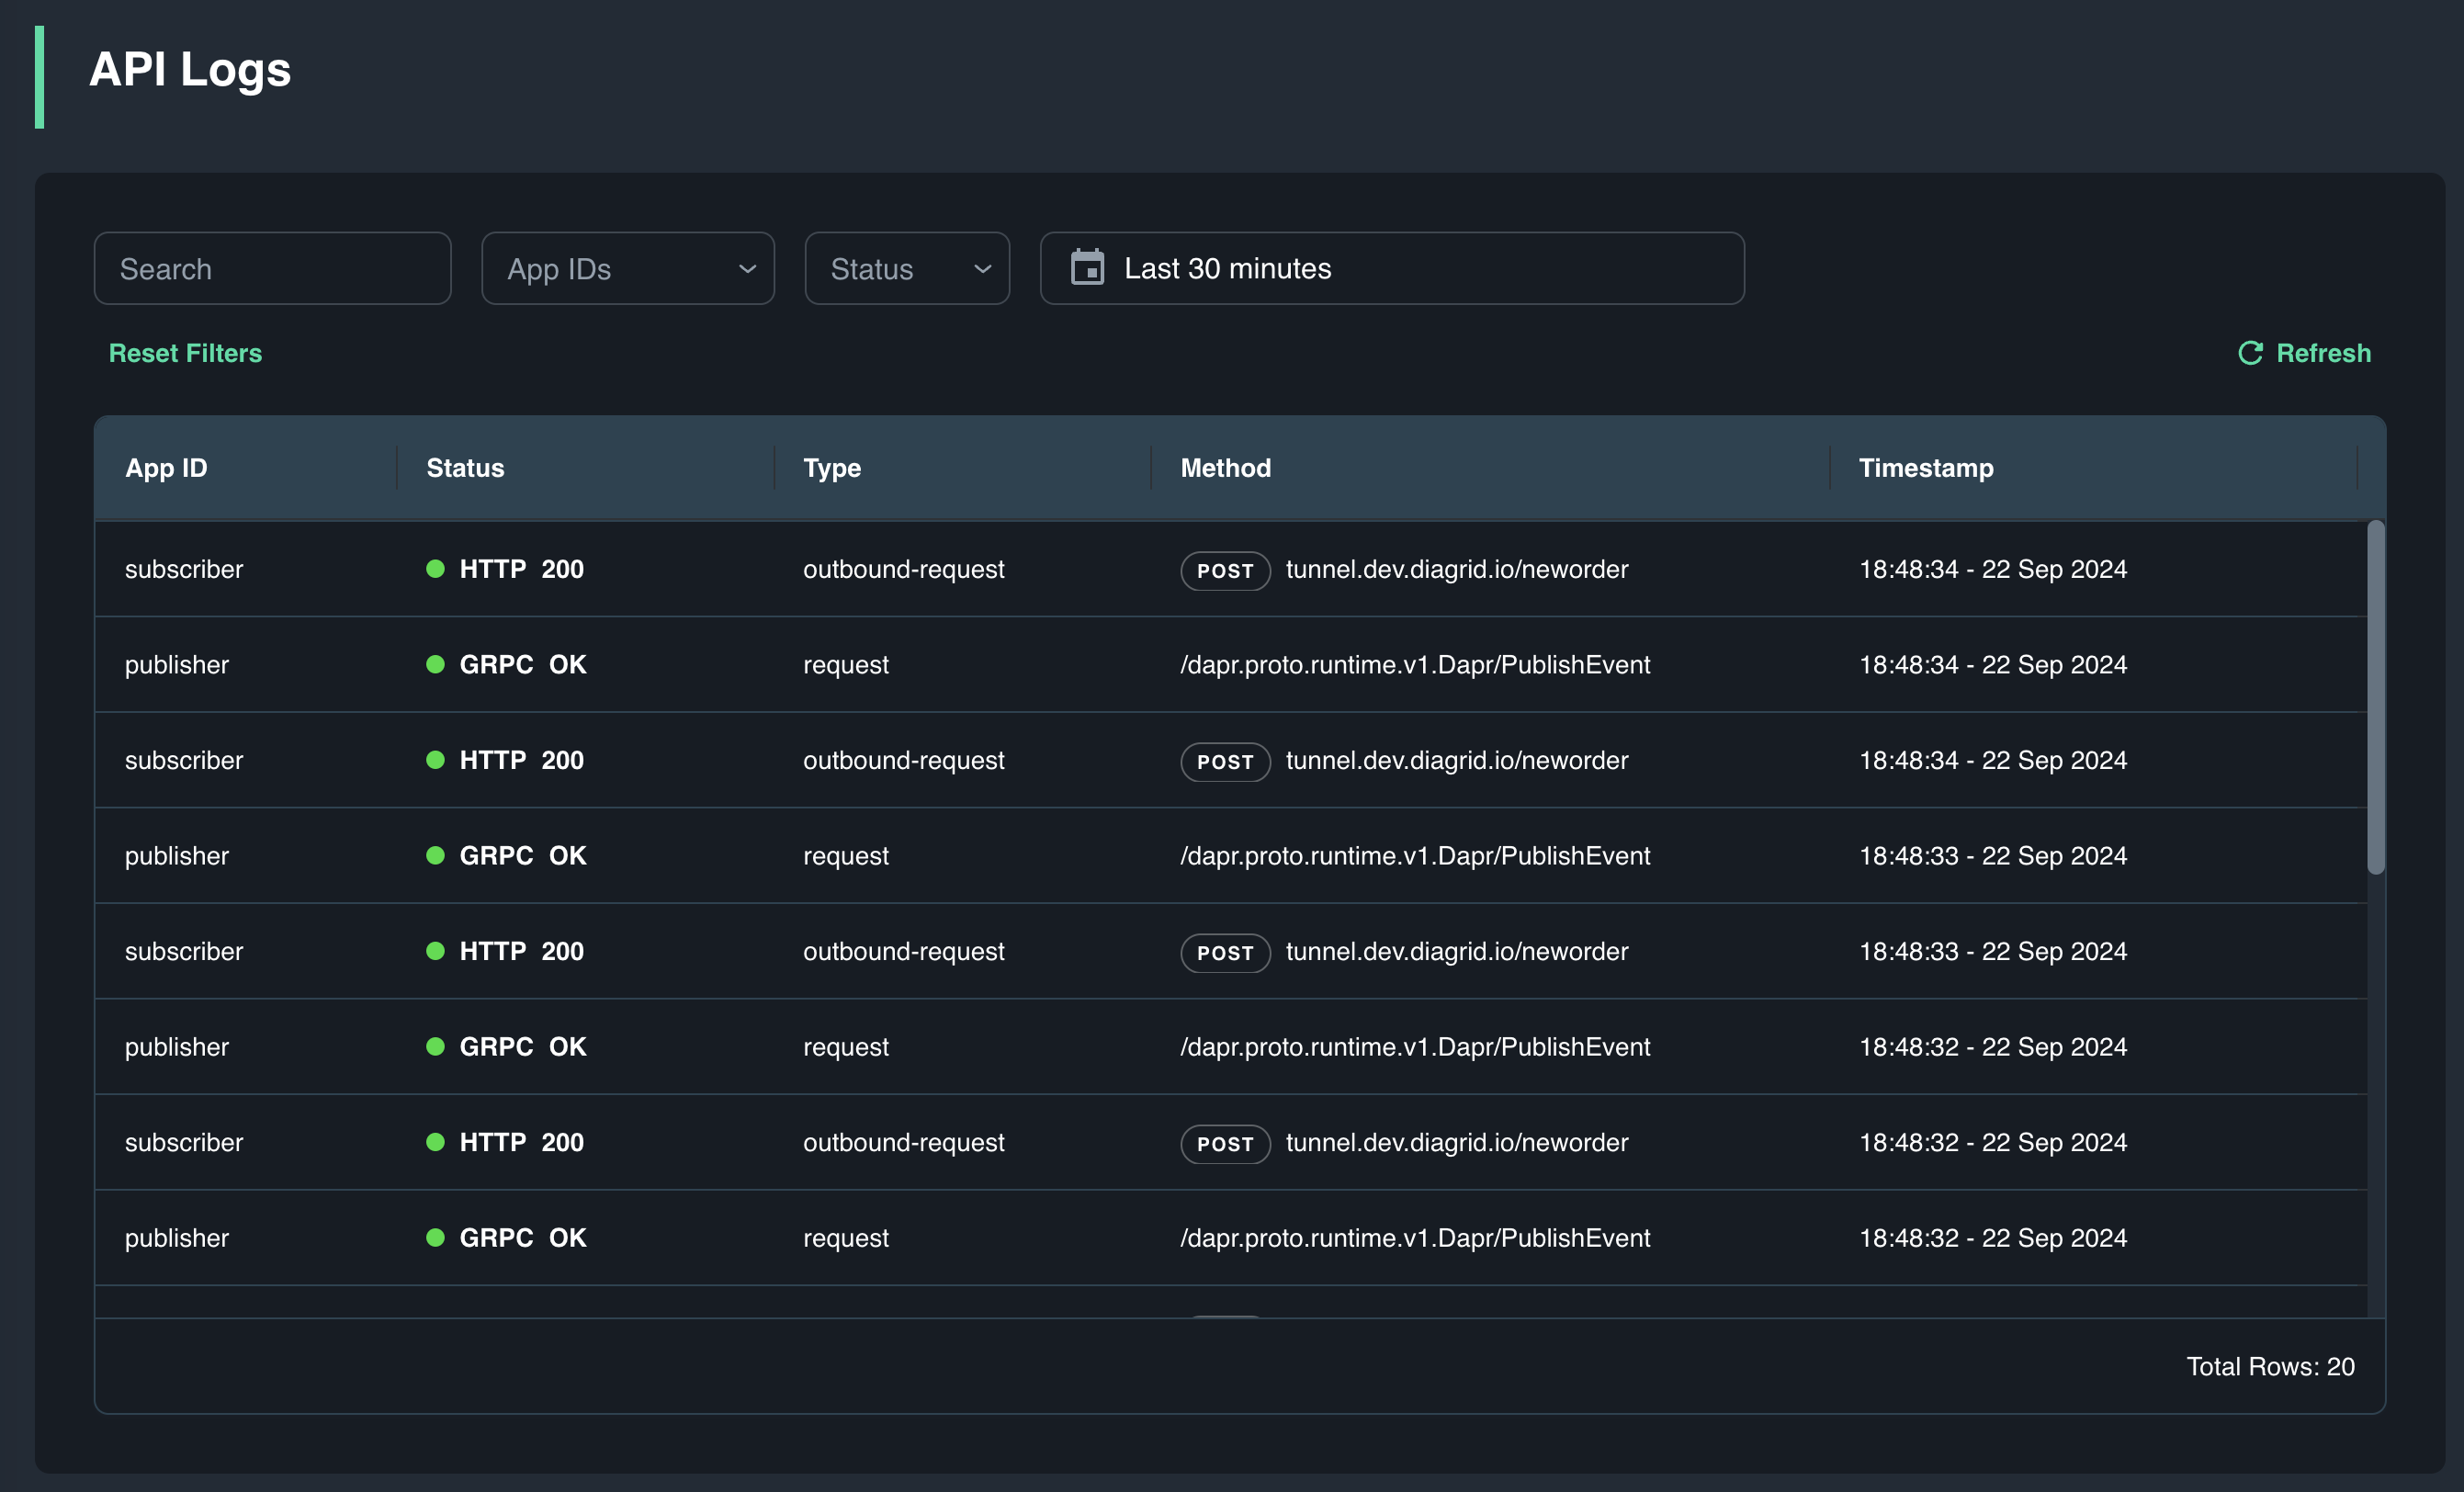Sort by the Status column header
The height and width of the screenshot is (1492, 2464).
(x=465, y=467)
